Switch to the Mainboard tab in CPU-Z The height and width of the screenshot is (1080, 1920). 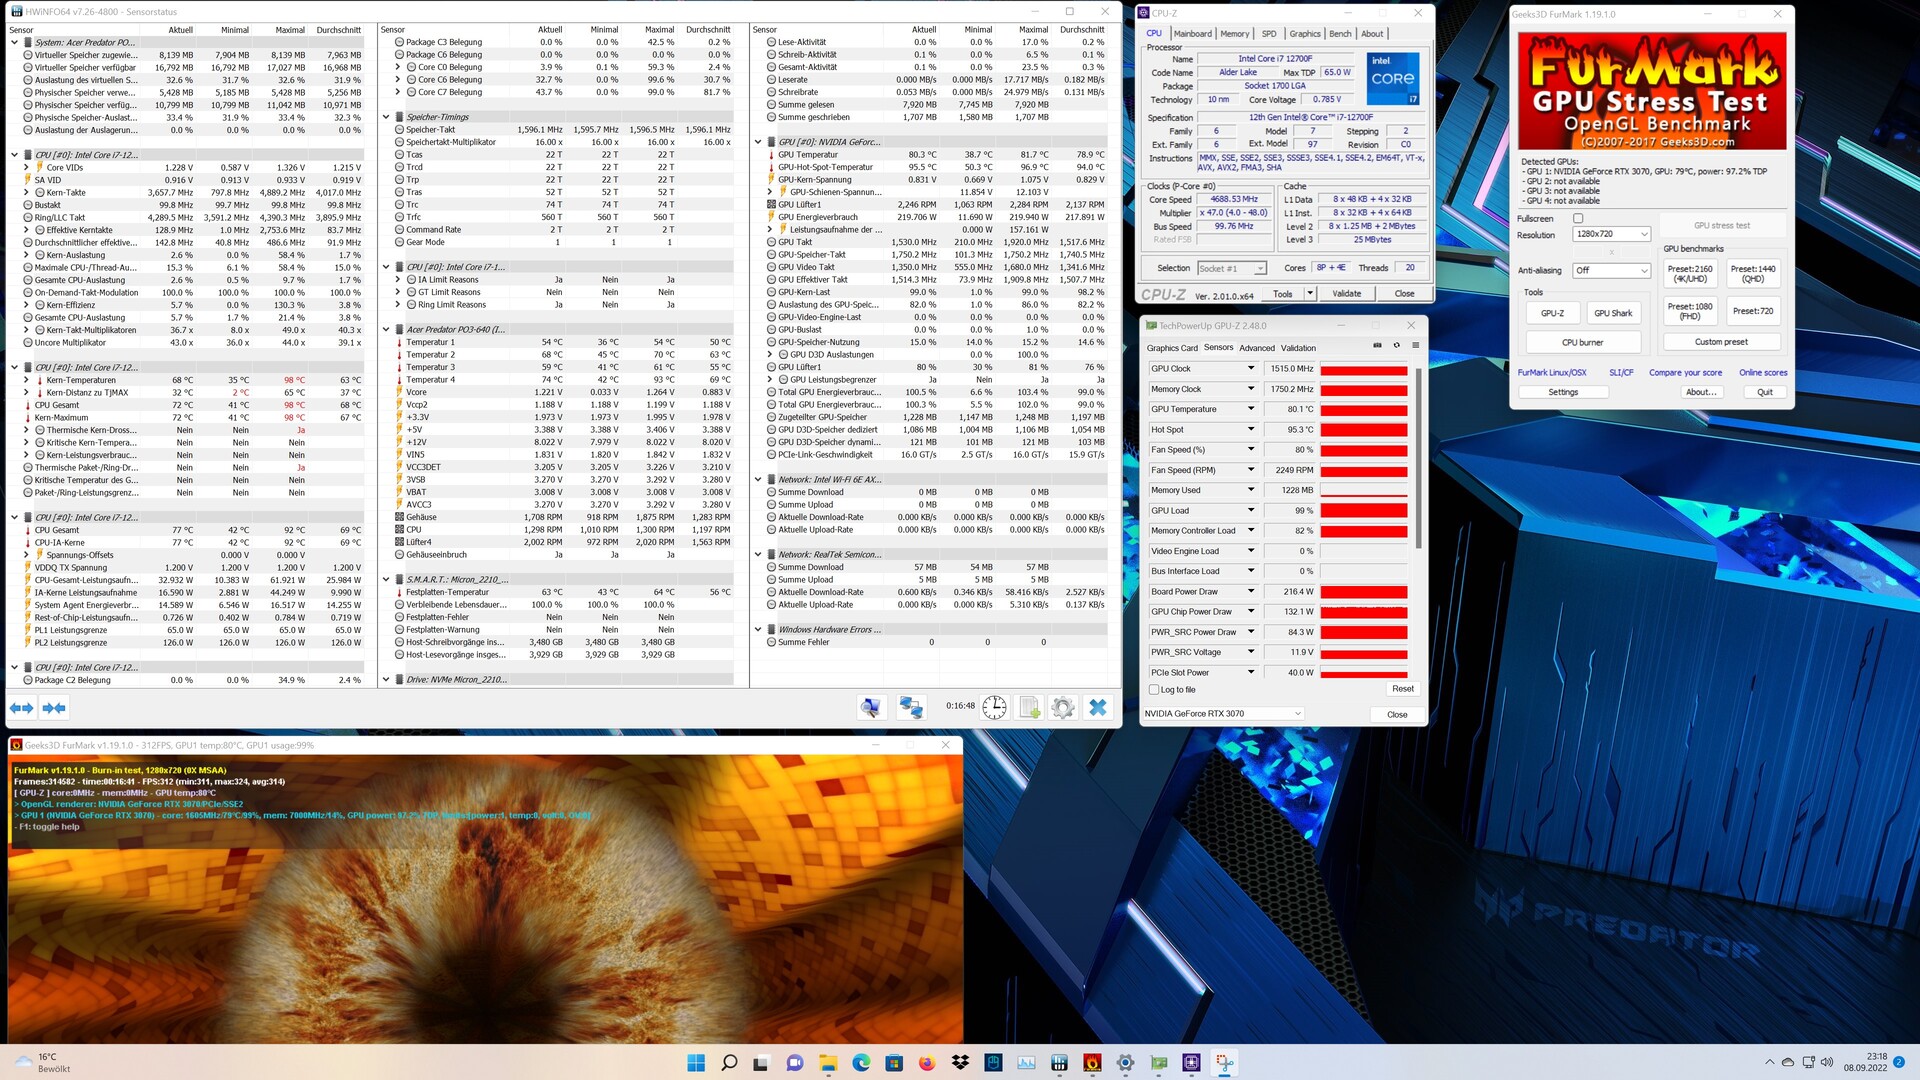tap(1192, 33)
